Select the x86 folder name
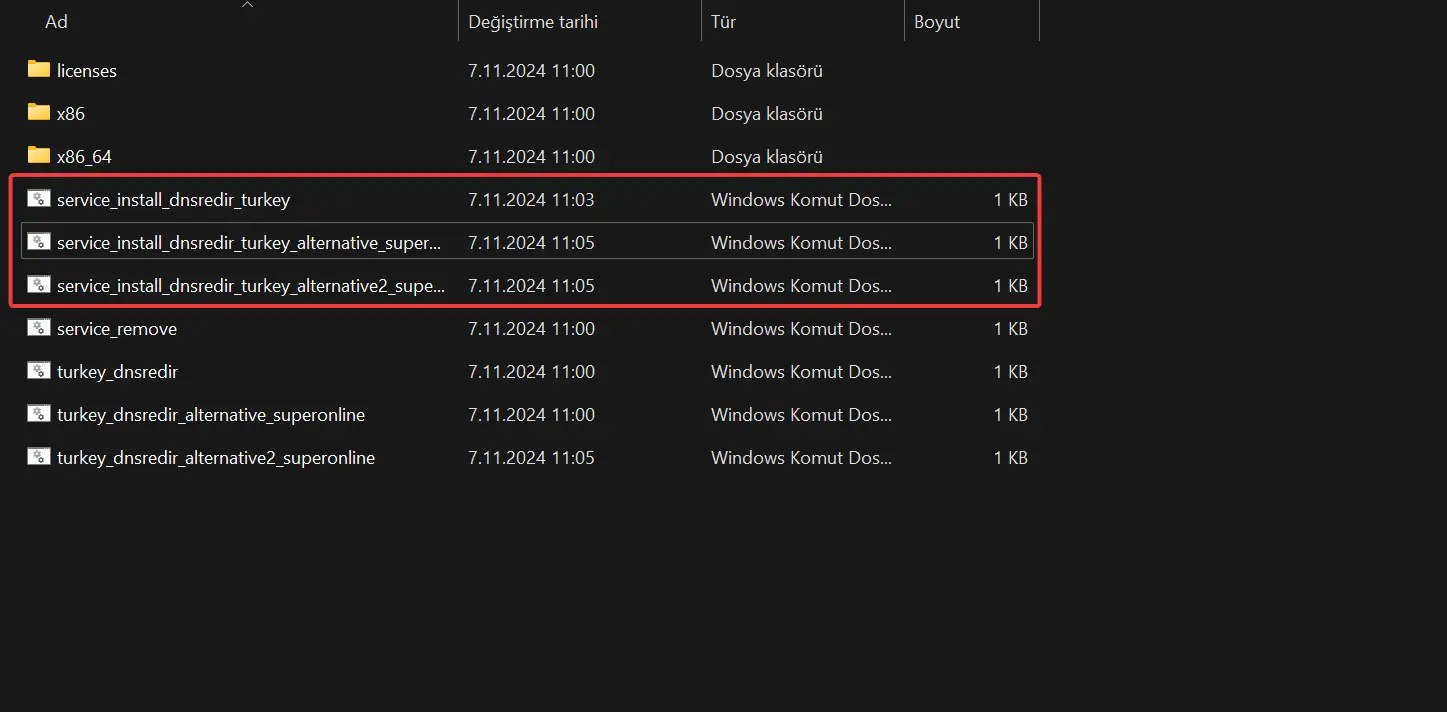The width and height of the screenshot is (1447, 712). [x=71, y=114]
